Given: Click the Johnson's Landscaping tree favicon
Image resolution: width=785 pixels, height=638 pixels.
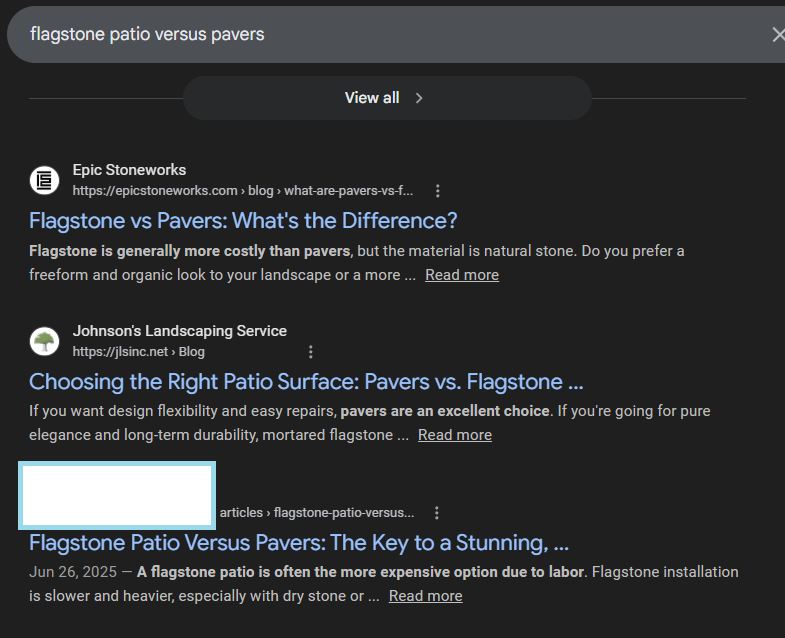Looking at the screenshot, I should [x=44, y=341].
